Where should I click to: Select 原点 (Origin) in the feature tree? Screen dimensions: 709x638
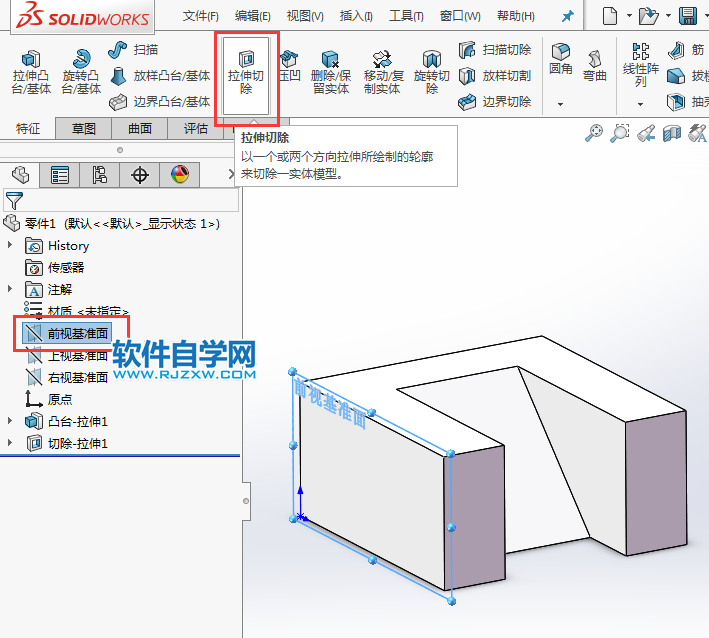click(48, 399)
